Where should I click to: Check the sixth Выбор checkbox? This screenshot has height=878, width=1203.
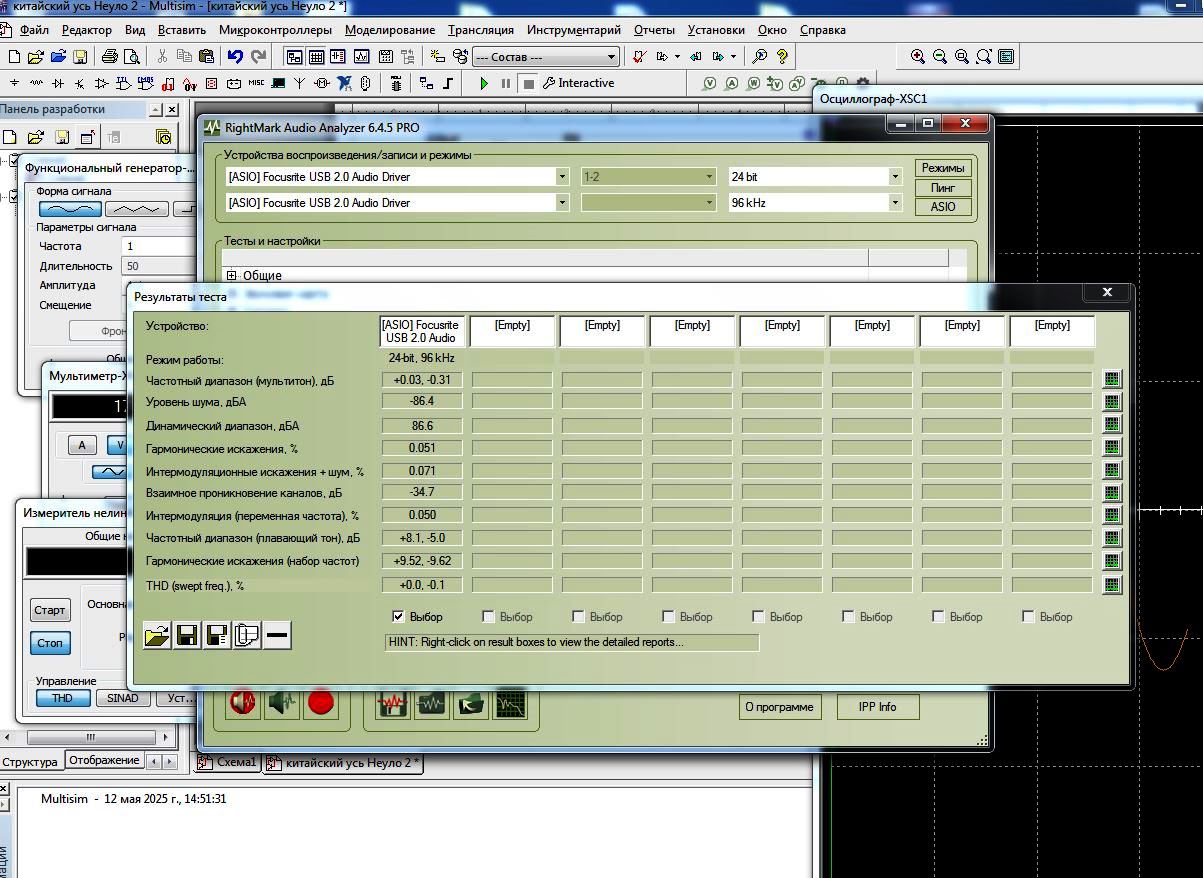849,617
